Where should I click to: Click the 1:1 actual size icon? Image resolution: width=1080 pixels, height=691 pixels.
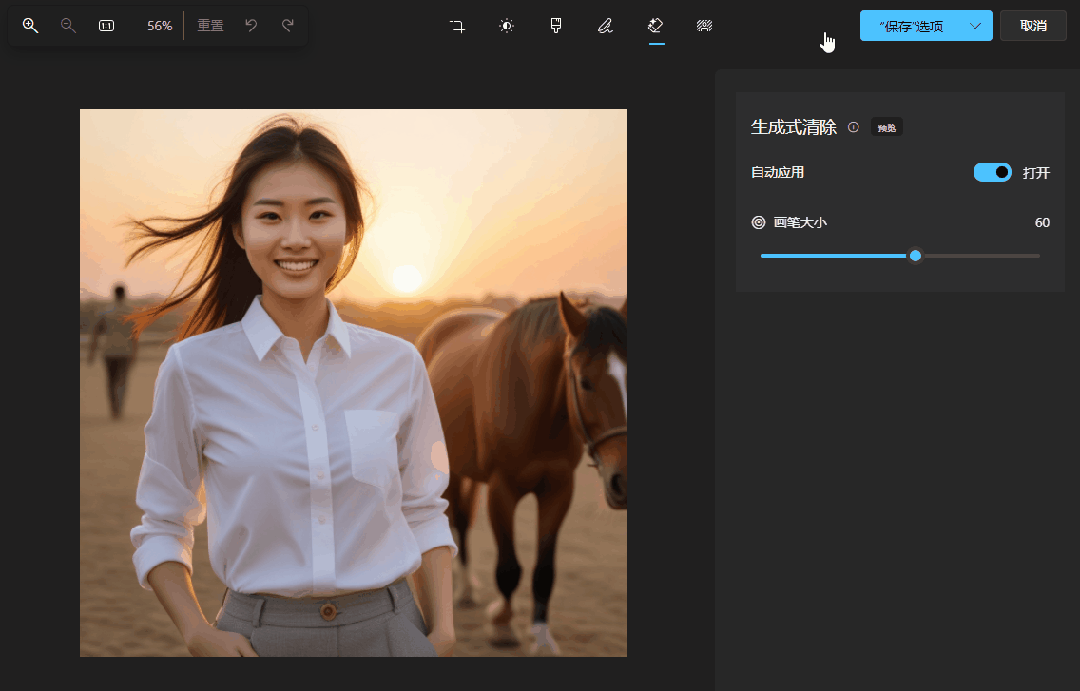[x=106, y=26]
